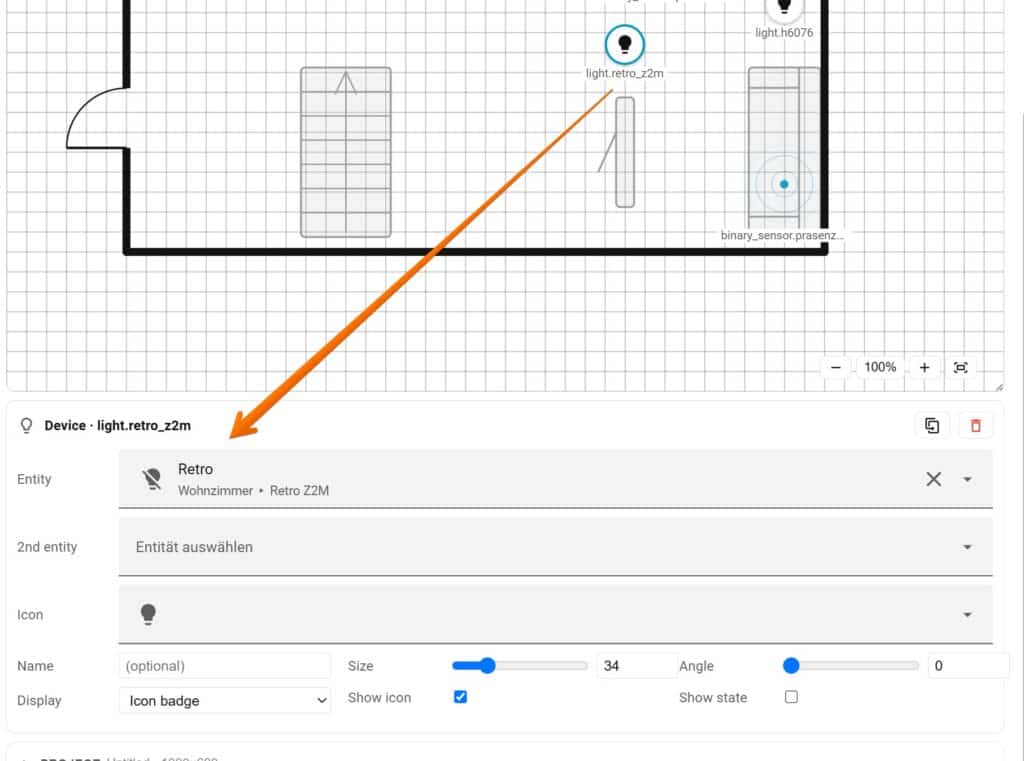Click the Show state label
This screenshot has width=1024, height=761.
[712, 698]
